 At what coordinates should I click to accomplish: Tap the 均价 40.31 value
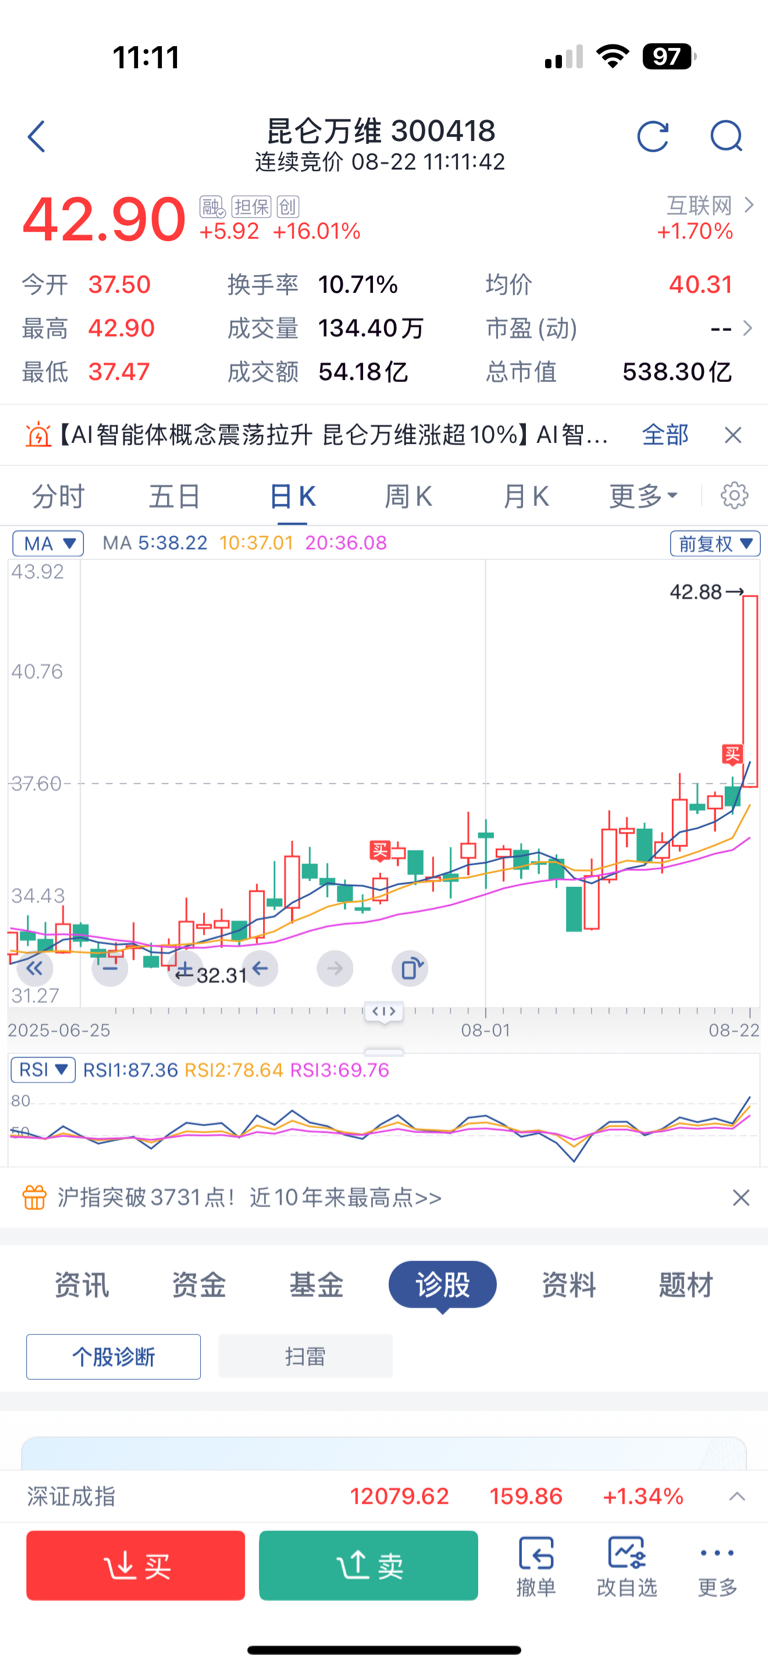pos(700,285)
